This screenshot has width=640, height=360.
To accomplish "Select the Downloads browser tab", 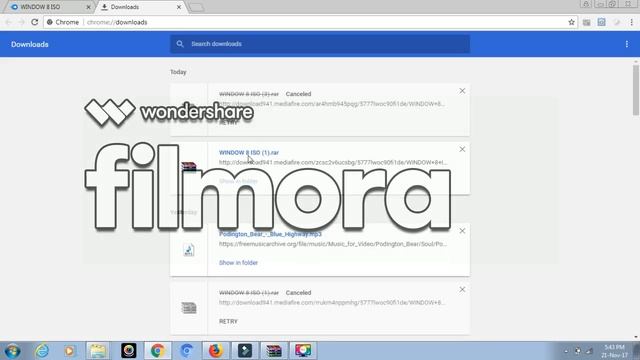I will (140, 7).
